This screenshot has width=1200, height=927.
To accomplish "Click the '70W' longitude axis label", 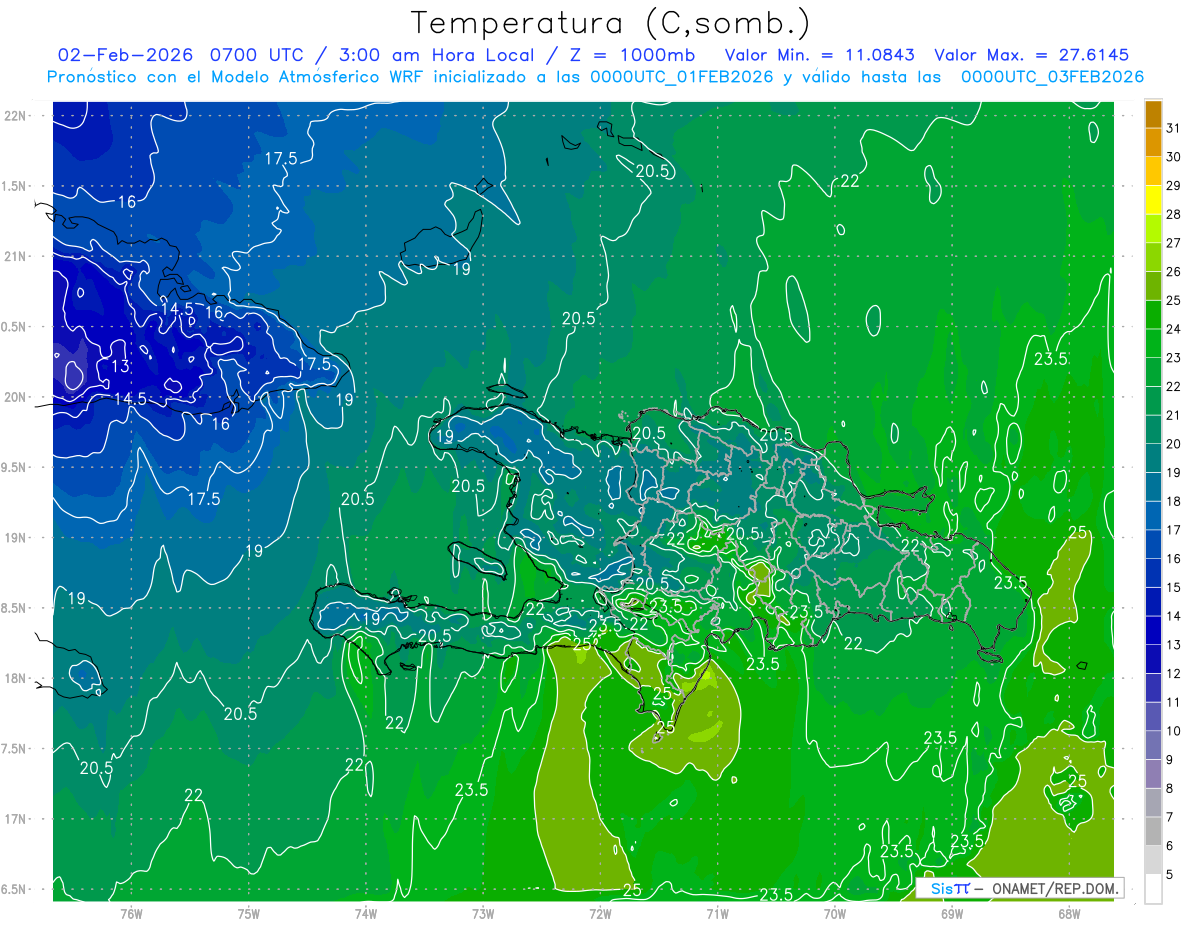I will (835, 913).
